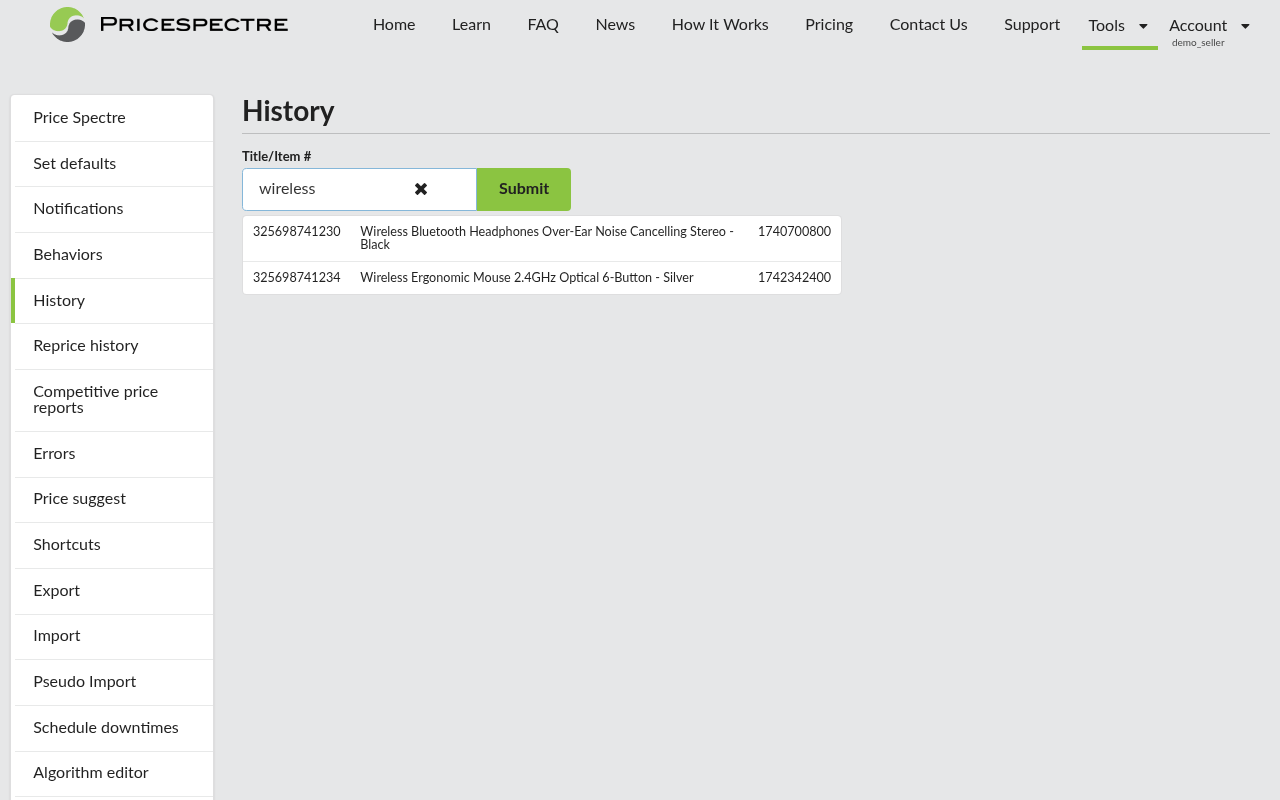Screen dimensions: 1280x800
Task: Open the How It Works page
Action: pos(720,24)
